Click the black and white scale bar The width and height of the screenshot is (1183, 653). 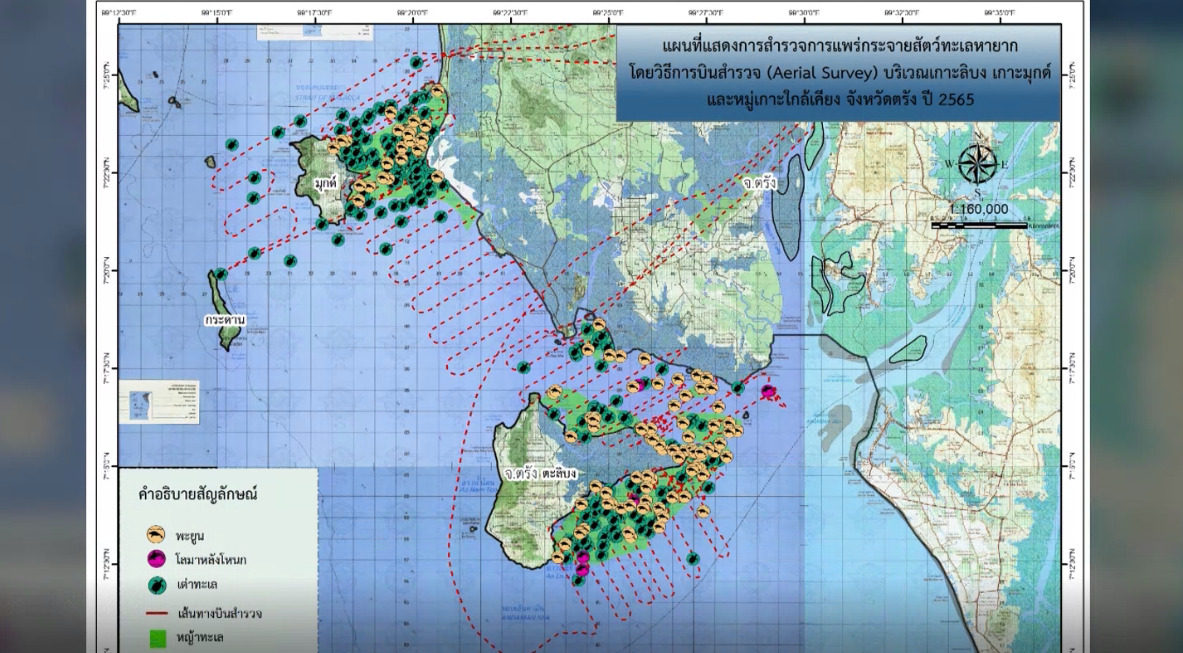(x=979, y=226)
